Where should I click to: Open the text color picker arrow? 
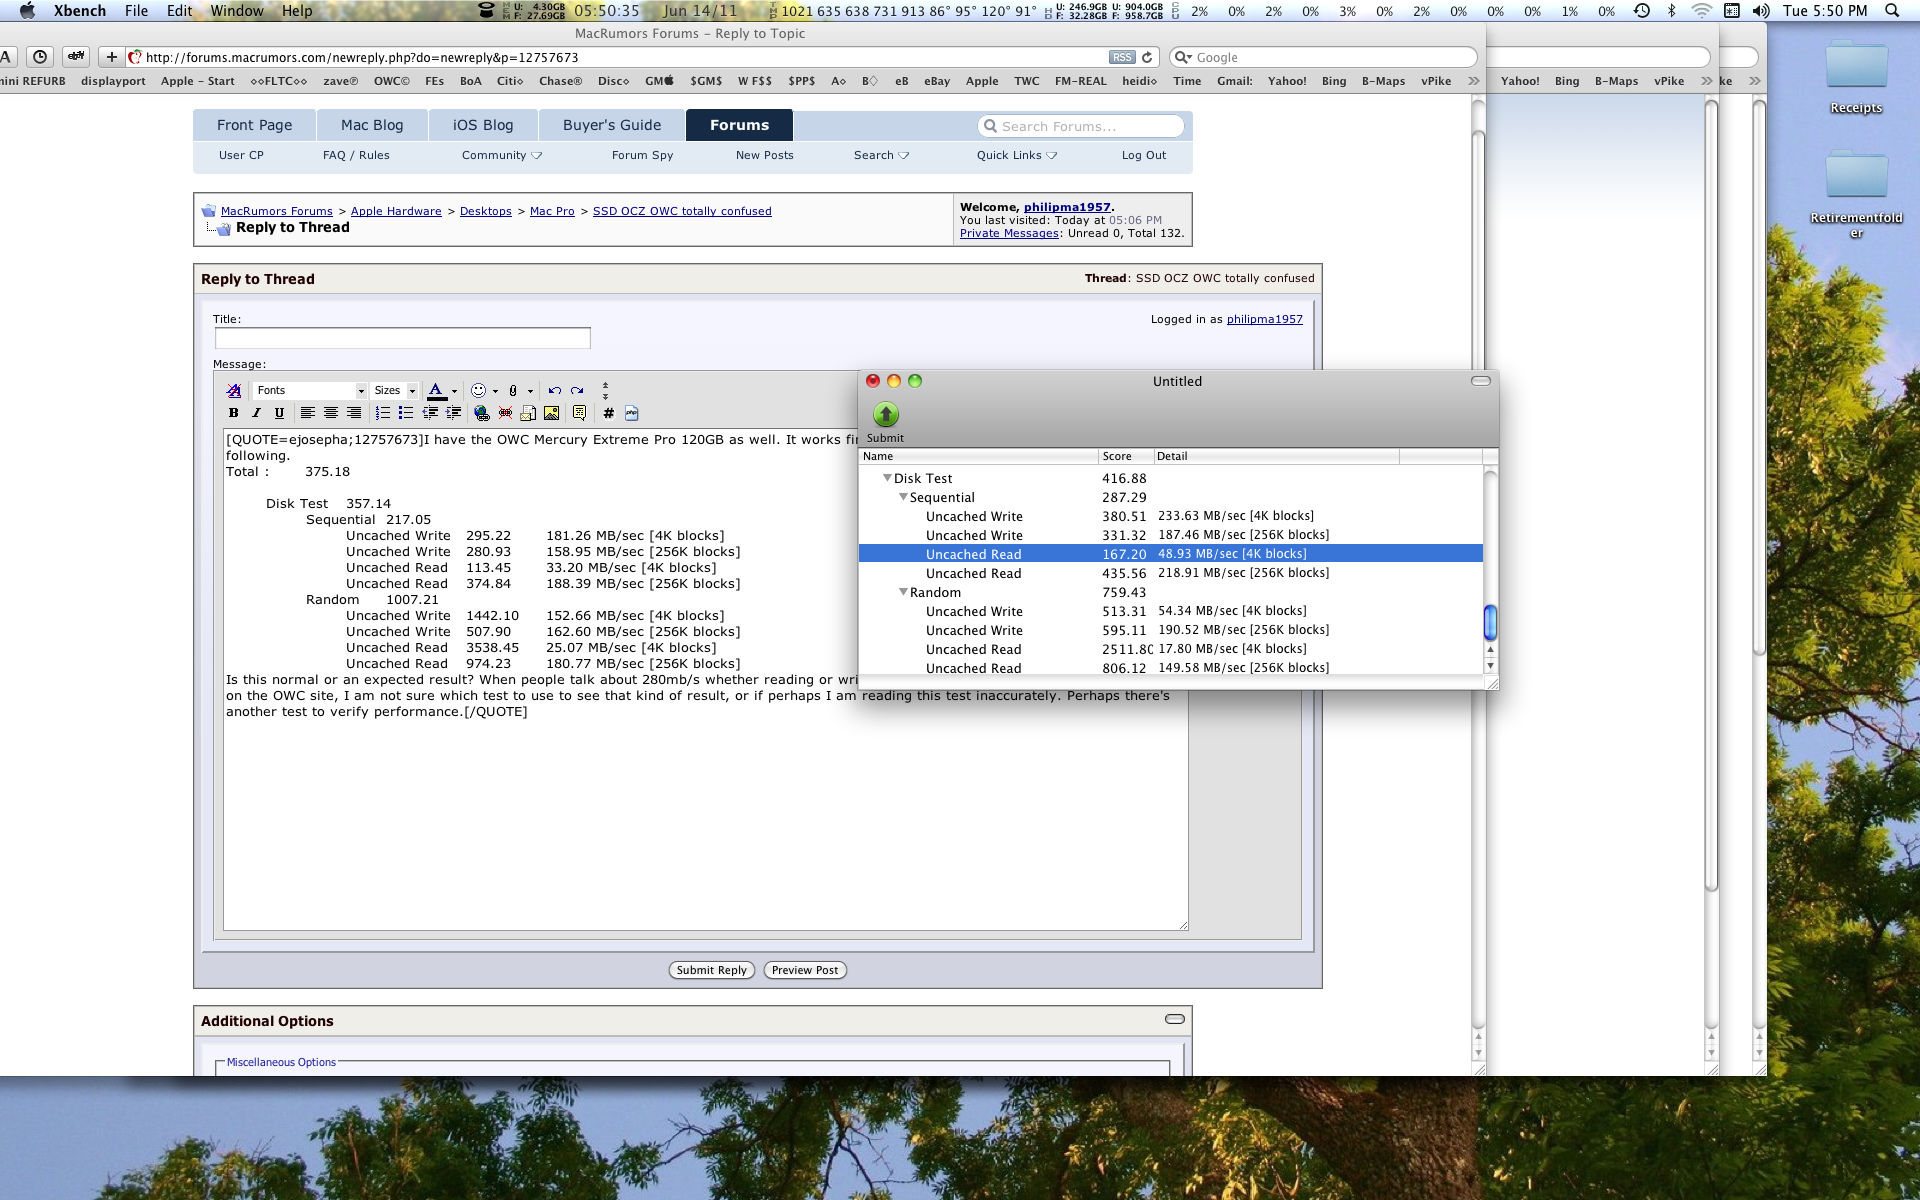pos(454,392)
